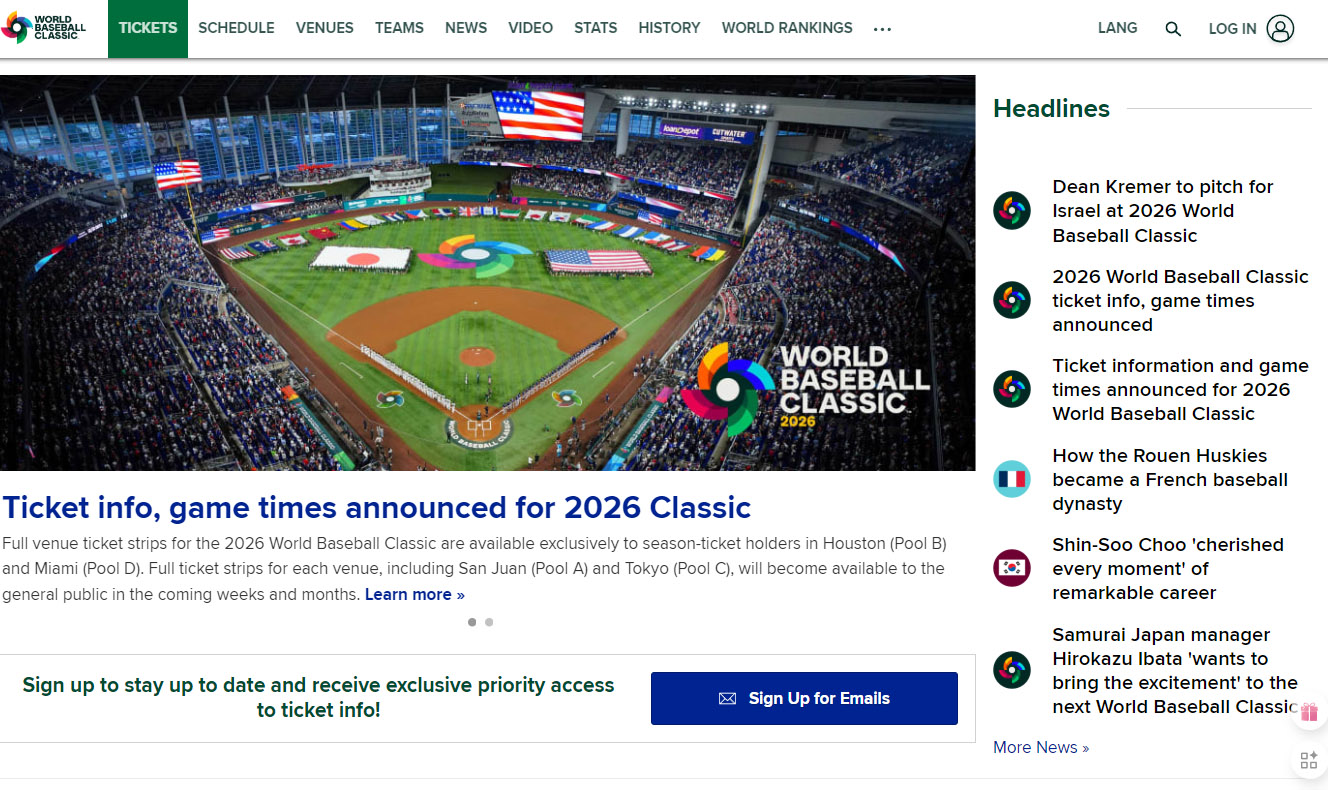Open the VENUES menu item
Screen dimensions: 1328x790
pyautogui.click(x=325, y=28)
